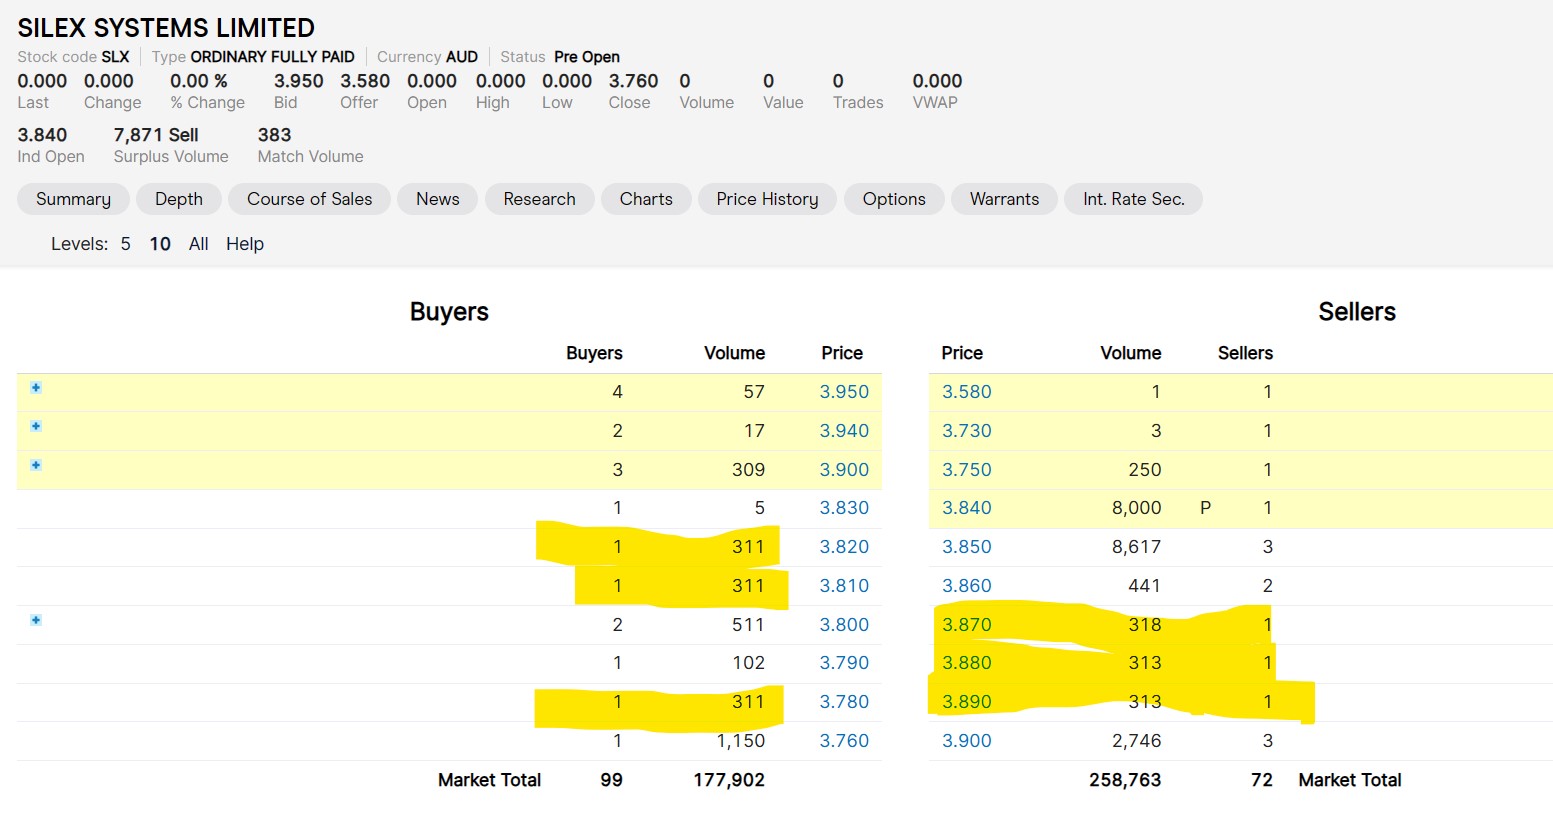This screenshot has height=827, width=1553.
Task: Show All depth levels
Action: pyautogui.click(x=199, y=244)
